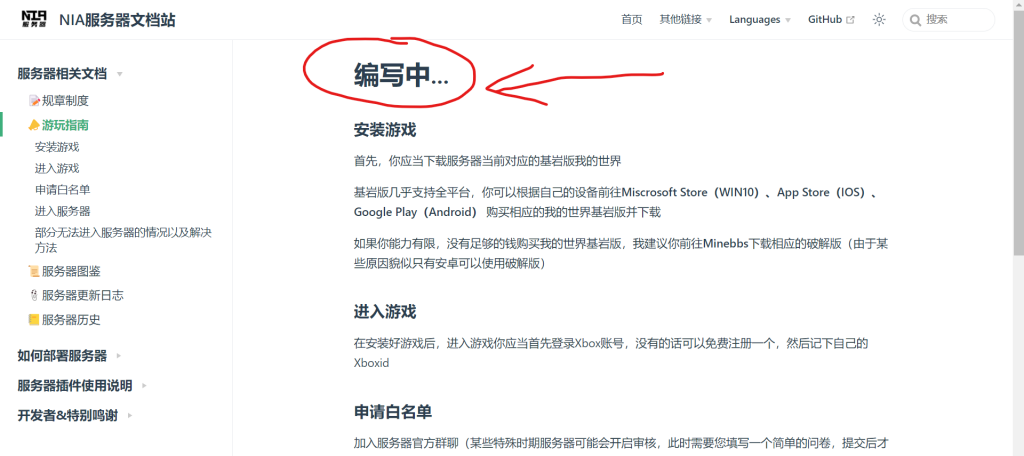Toggle the light/dark theme sun icon
This screenshot has width=1024, height=456.
click(x=879, y=20)
